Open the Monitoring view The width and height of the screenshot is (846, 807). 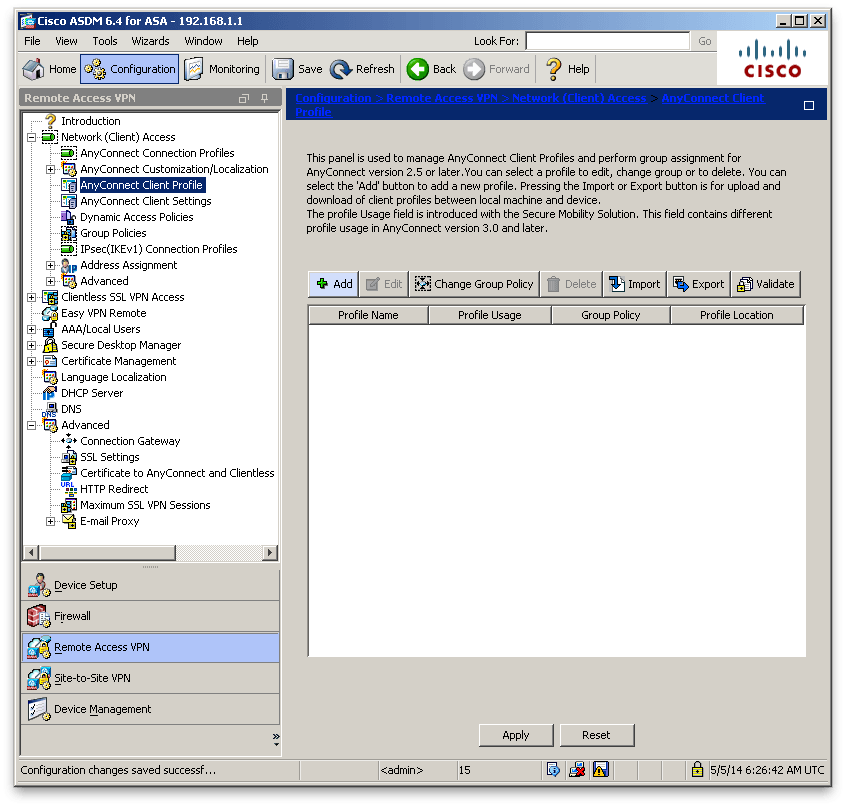coord(222,69)
